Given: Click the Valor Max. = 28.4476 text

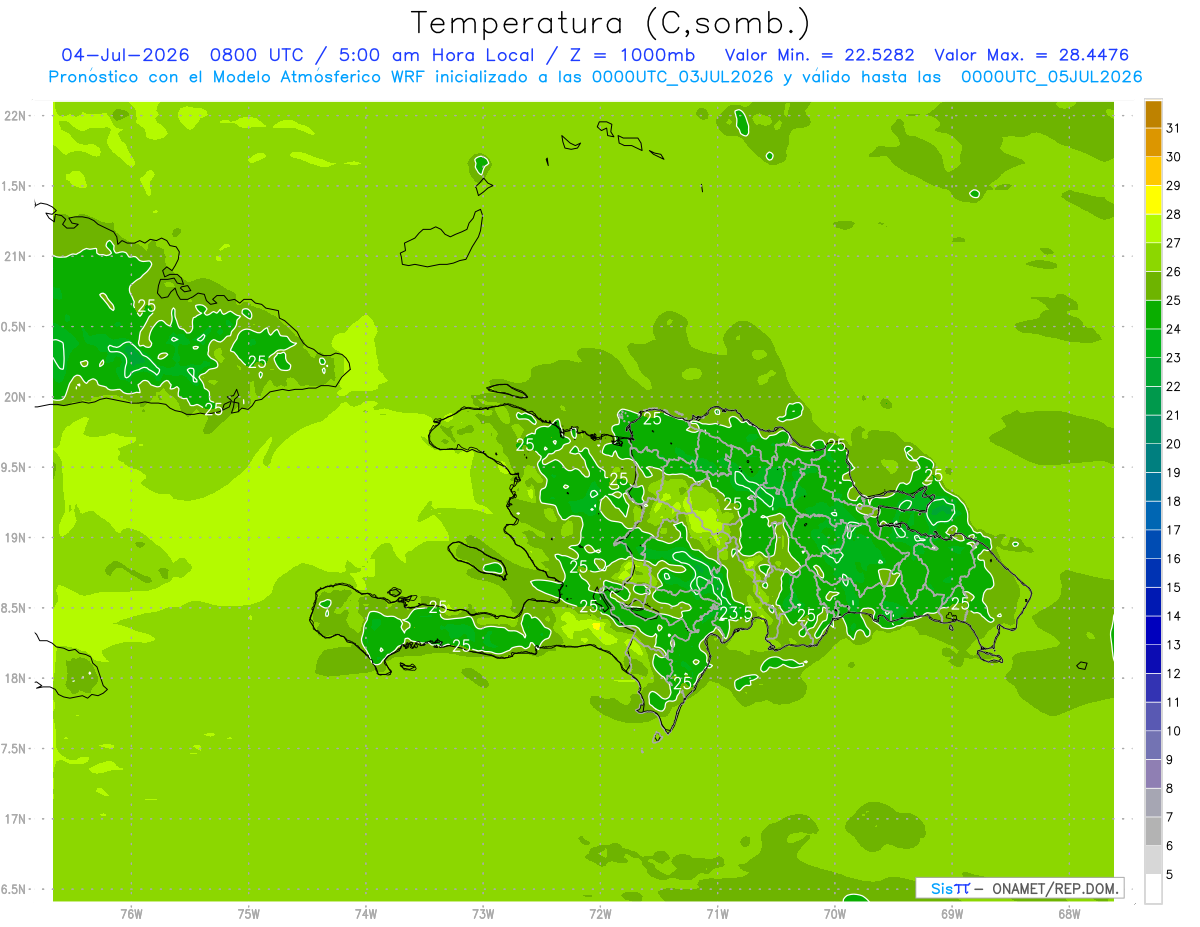Looking at the screenshot, I should pos(1031,55).
